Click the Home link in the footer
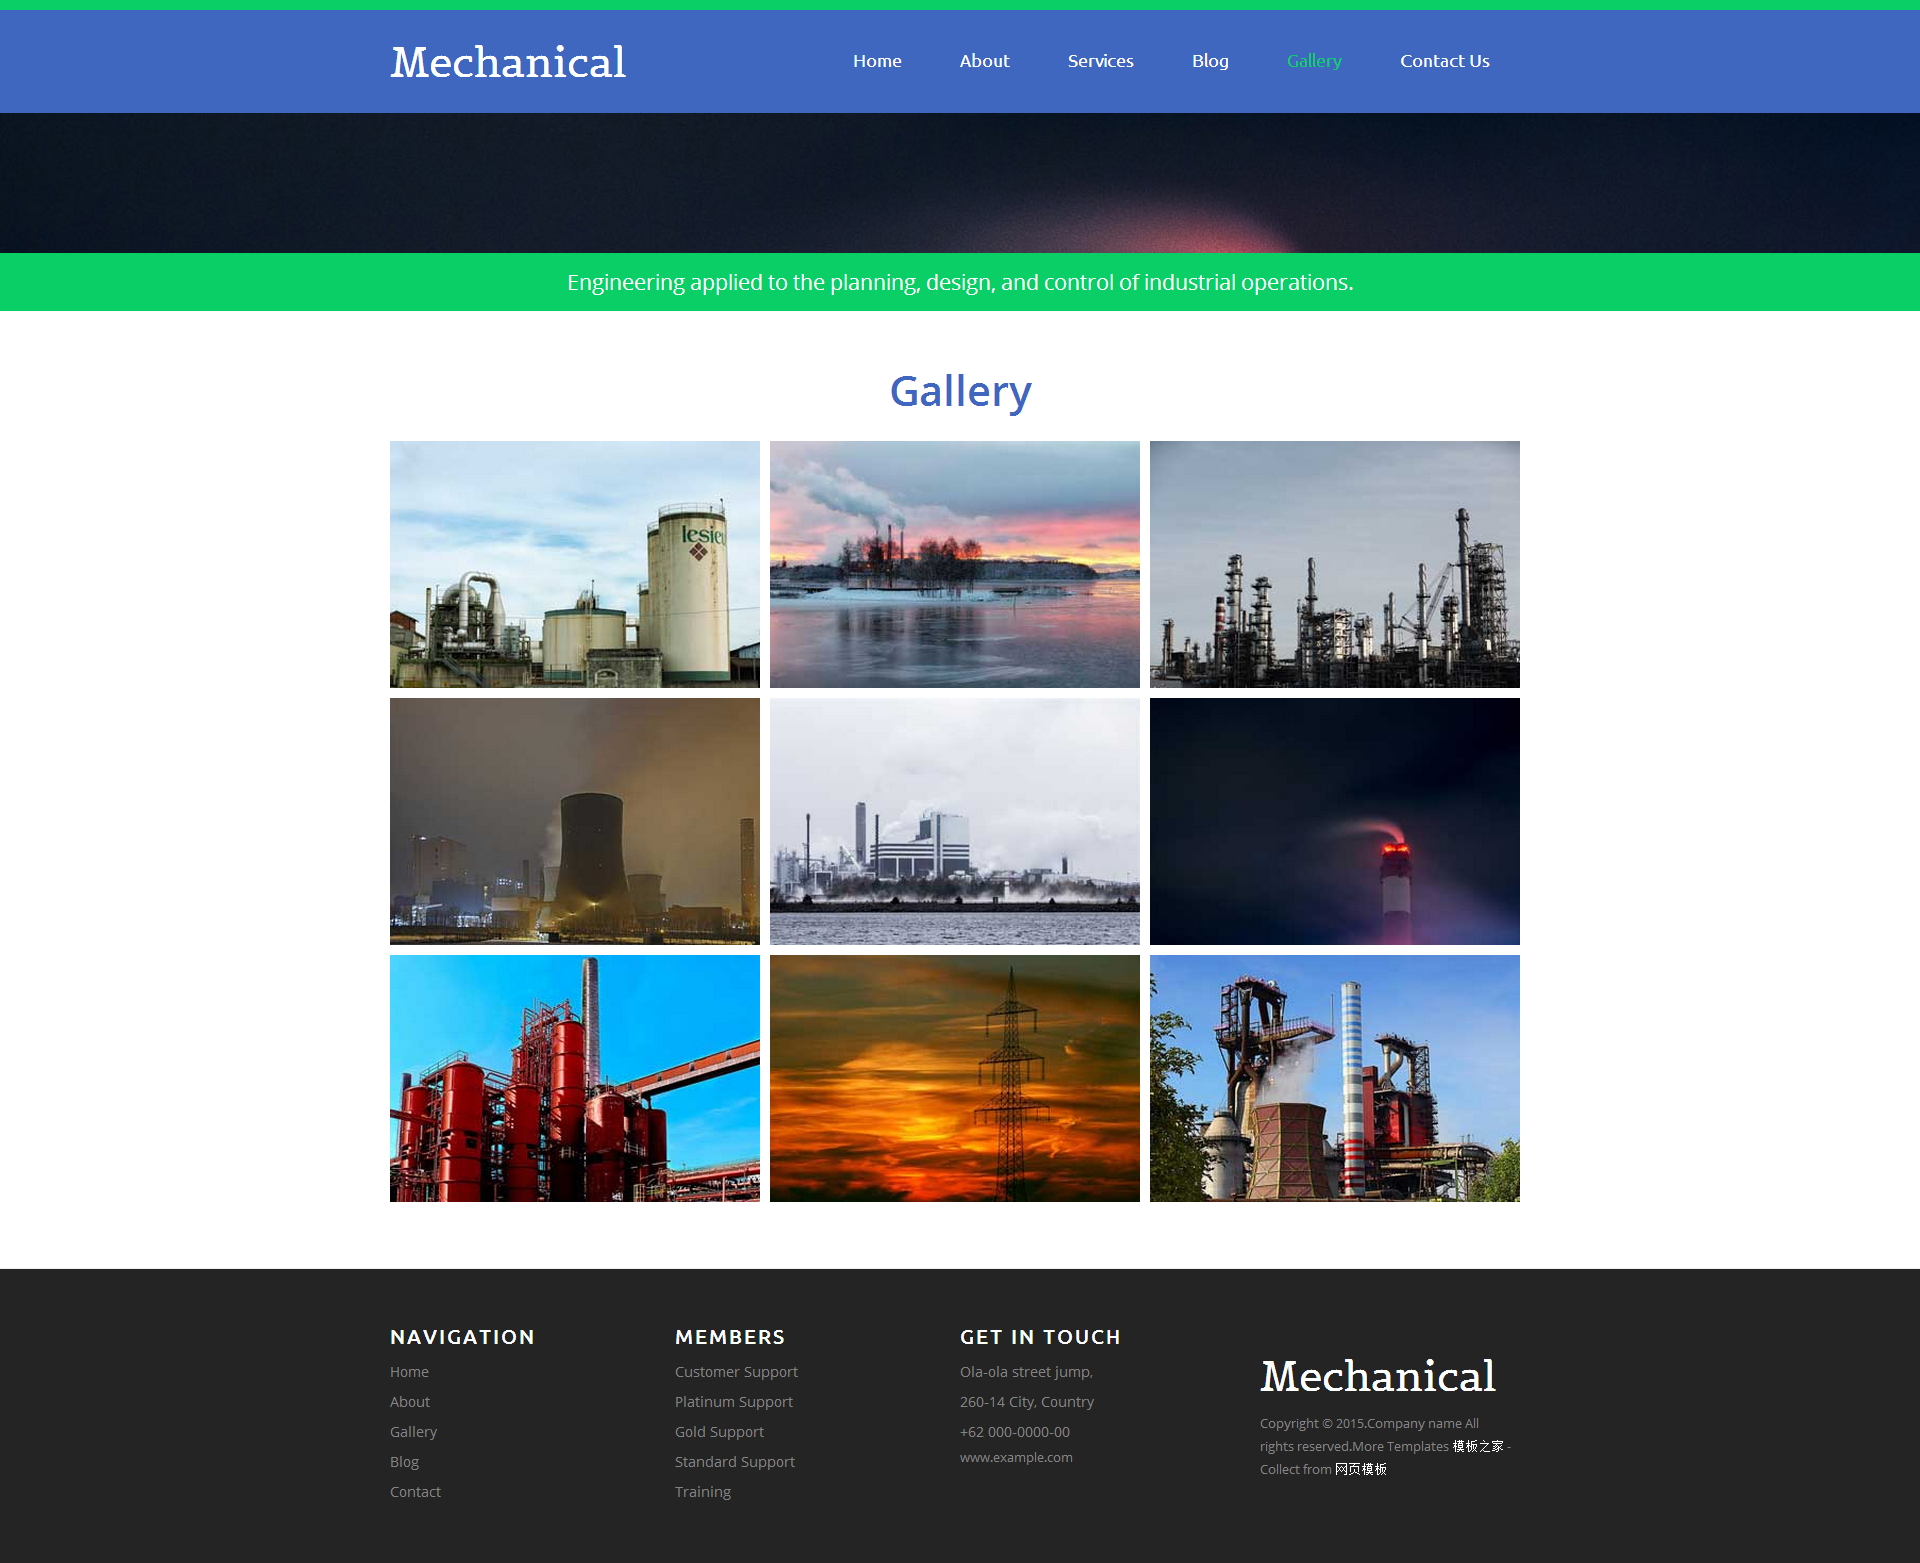 click(x=409, y=1372)
